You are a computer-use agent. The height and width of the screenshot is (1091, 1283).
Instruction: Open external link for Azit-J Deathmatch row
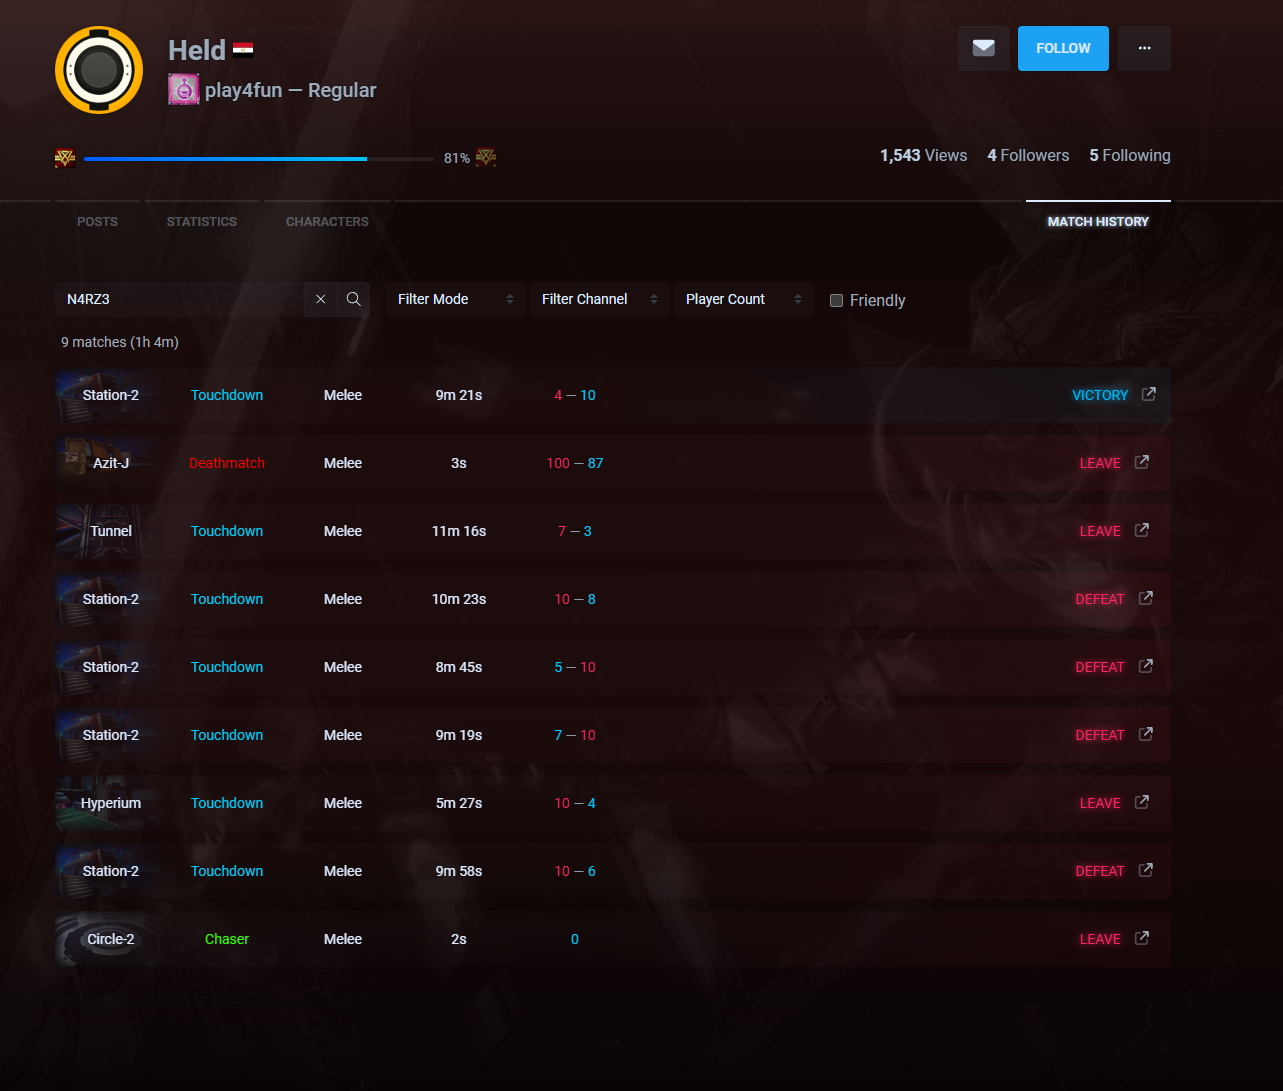1142,462
